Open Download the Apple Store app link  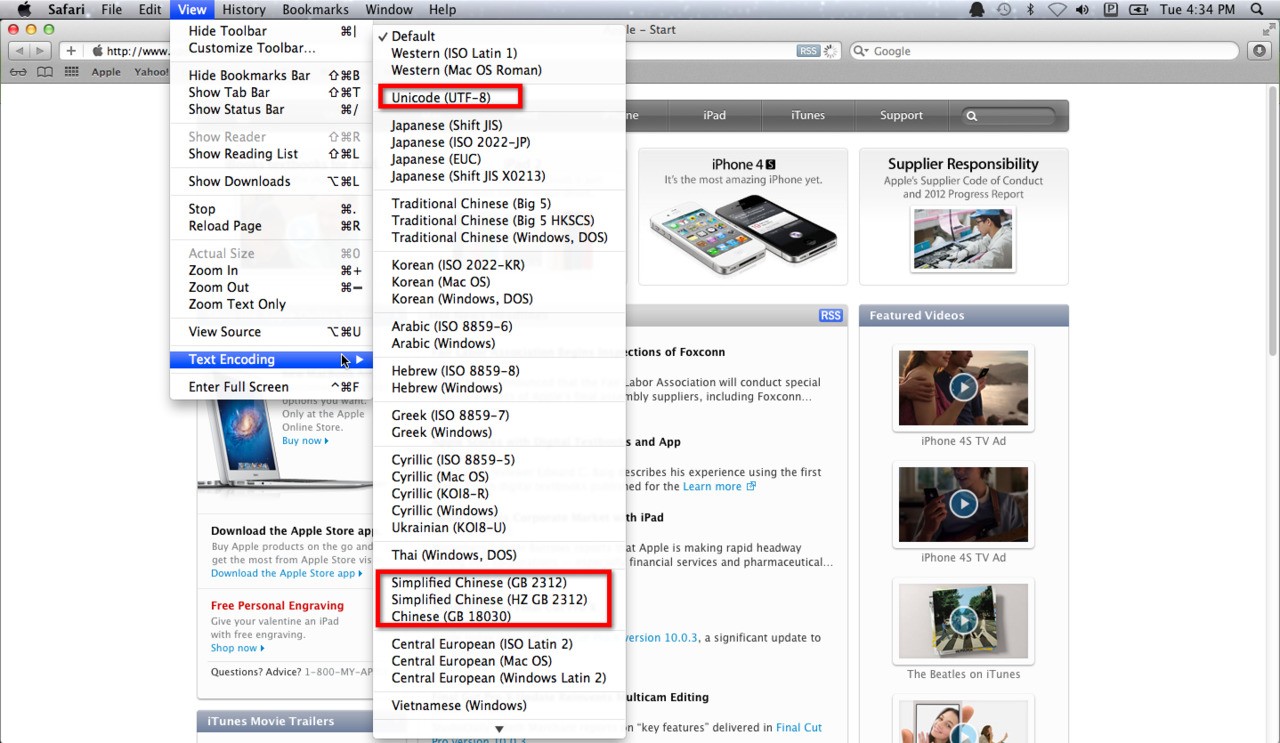(x=288, y=574)
